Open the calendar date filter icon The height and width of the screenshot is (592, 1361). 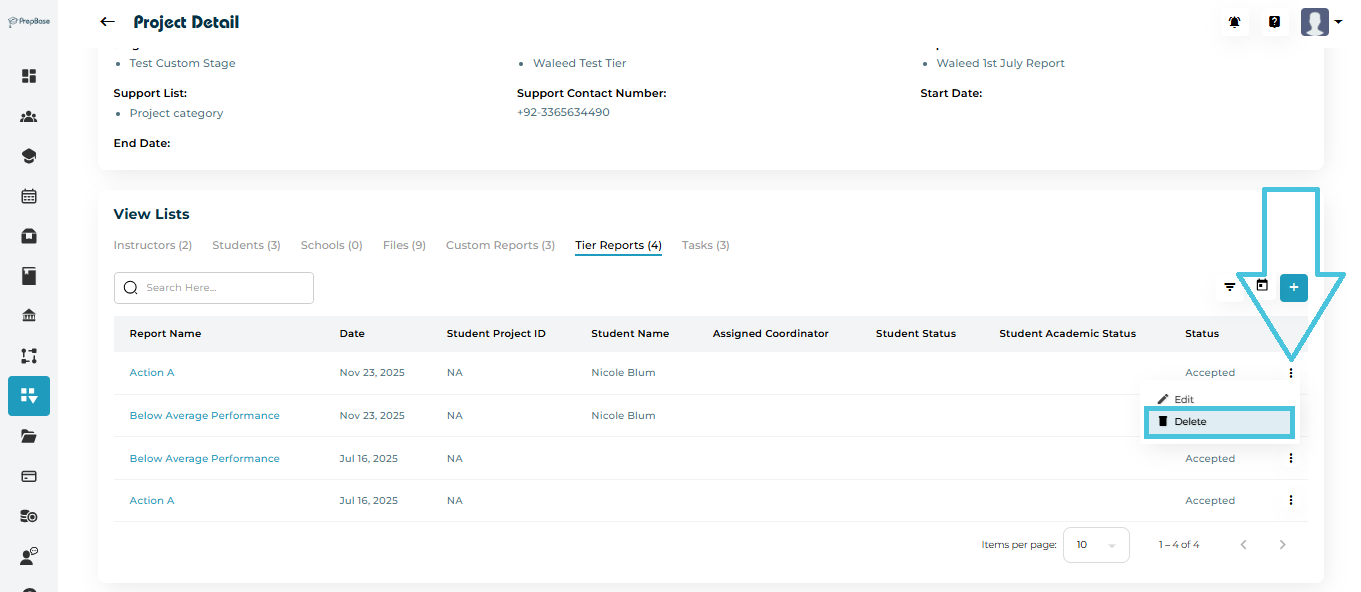[1262, 286]
